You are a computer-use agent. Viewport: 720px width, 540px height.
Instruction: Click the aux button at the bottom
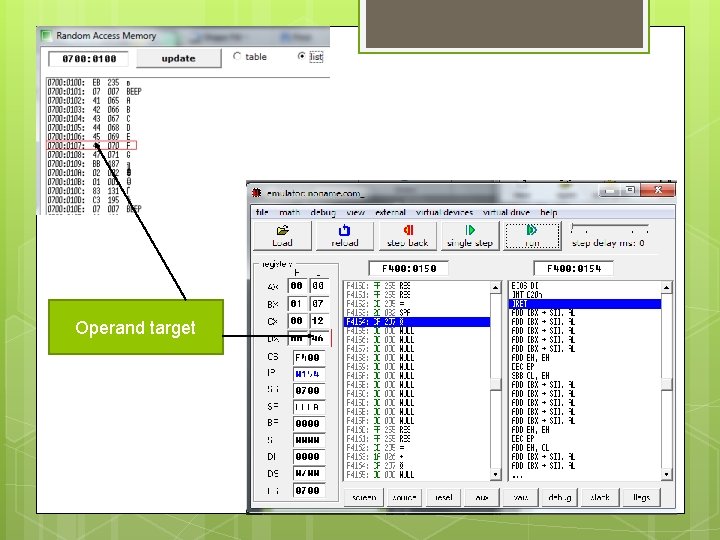tap(482, 497)
